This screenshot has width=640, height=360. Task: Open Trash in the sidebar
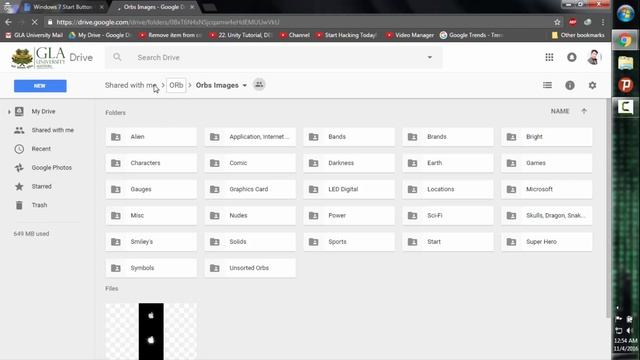pyautogui.click(x=31, y=205)
